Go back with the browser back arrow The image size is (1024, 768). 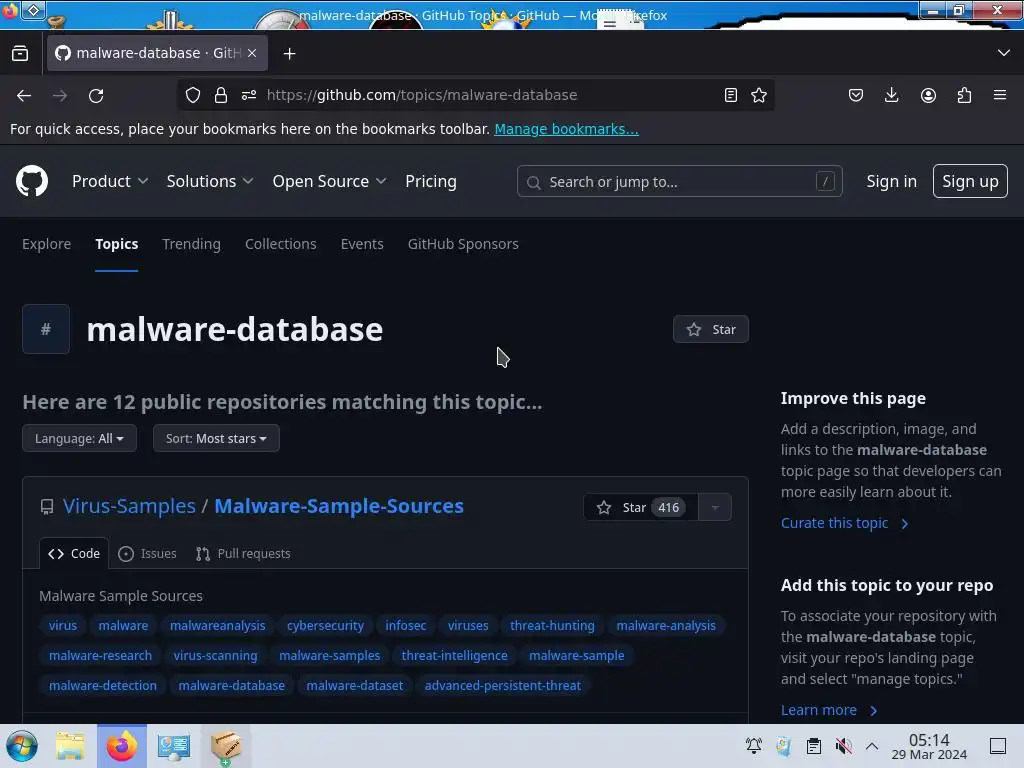24,95
